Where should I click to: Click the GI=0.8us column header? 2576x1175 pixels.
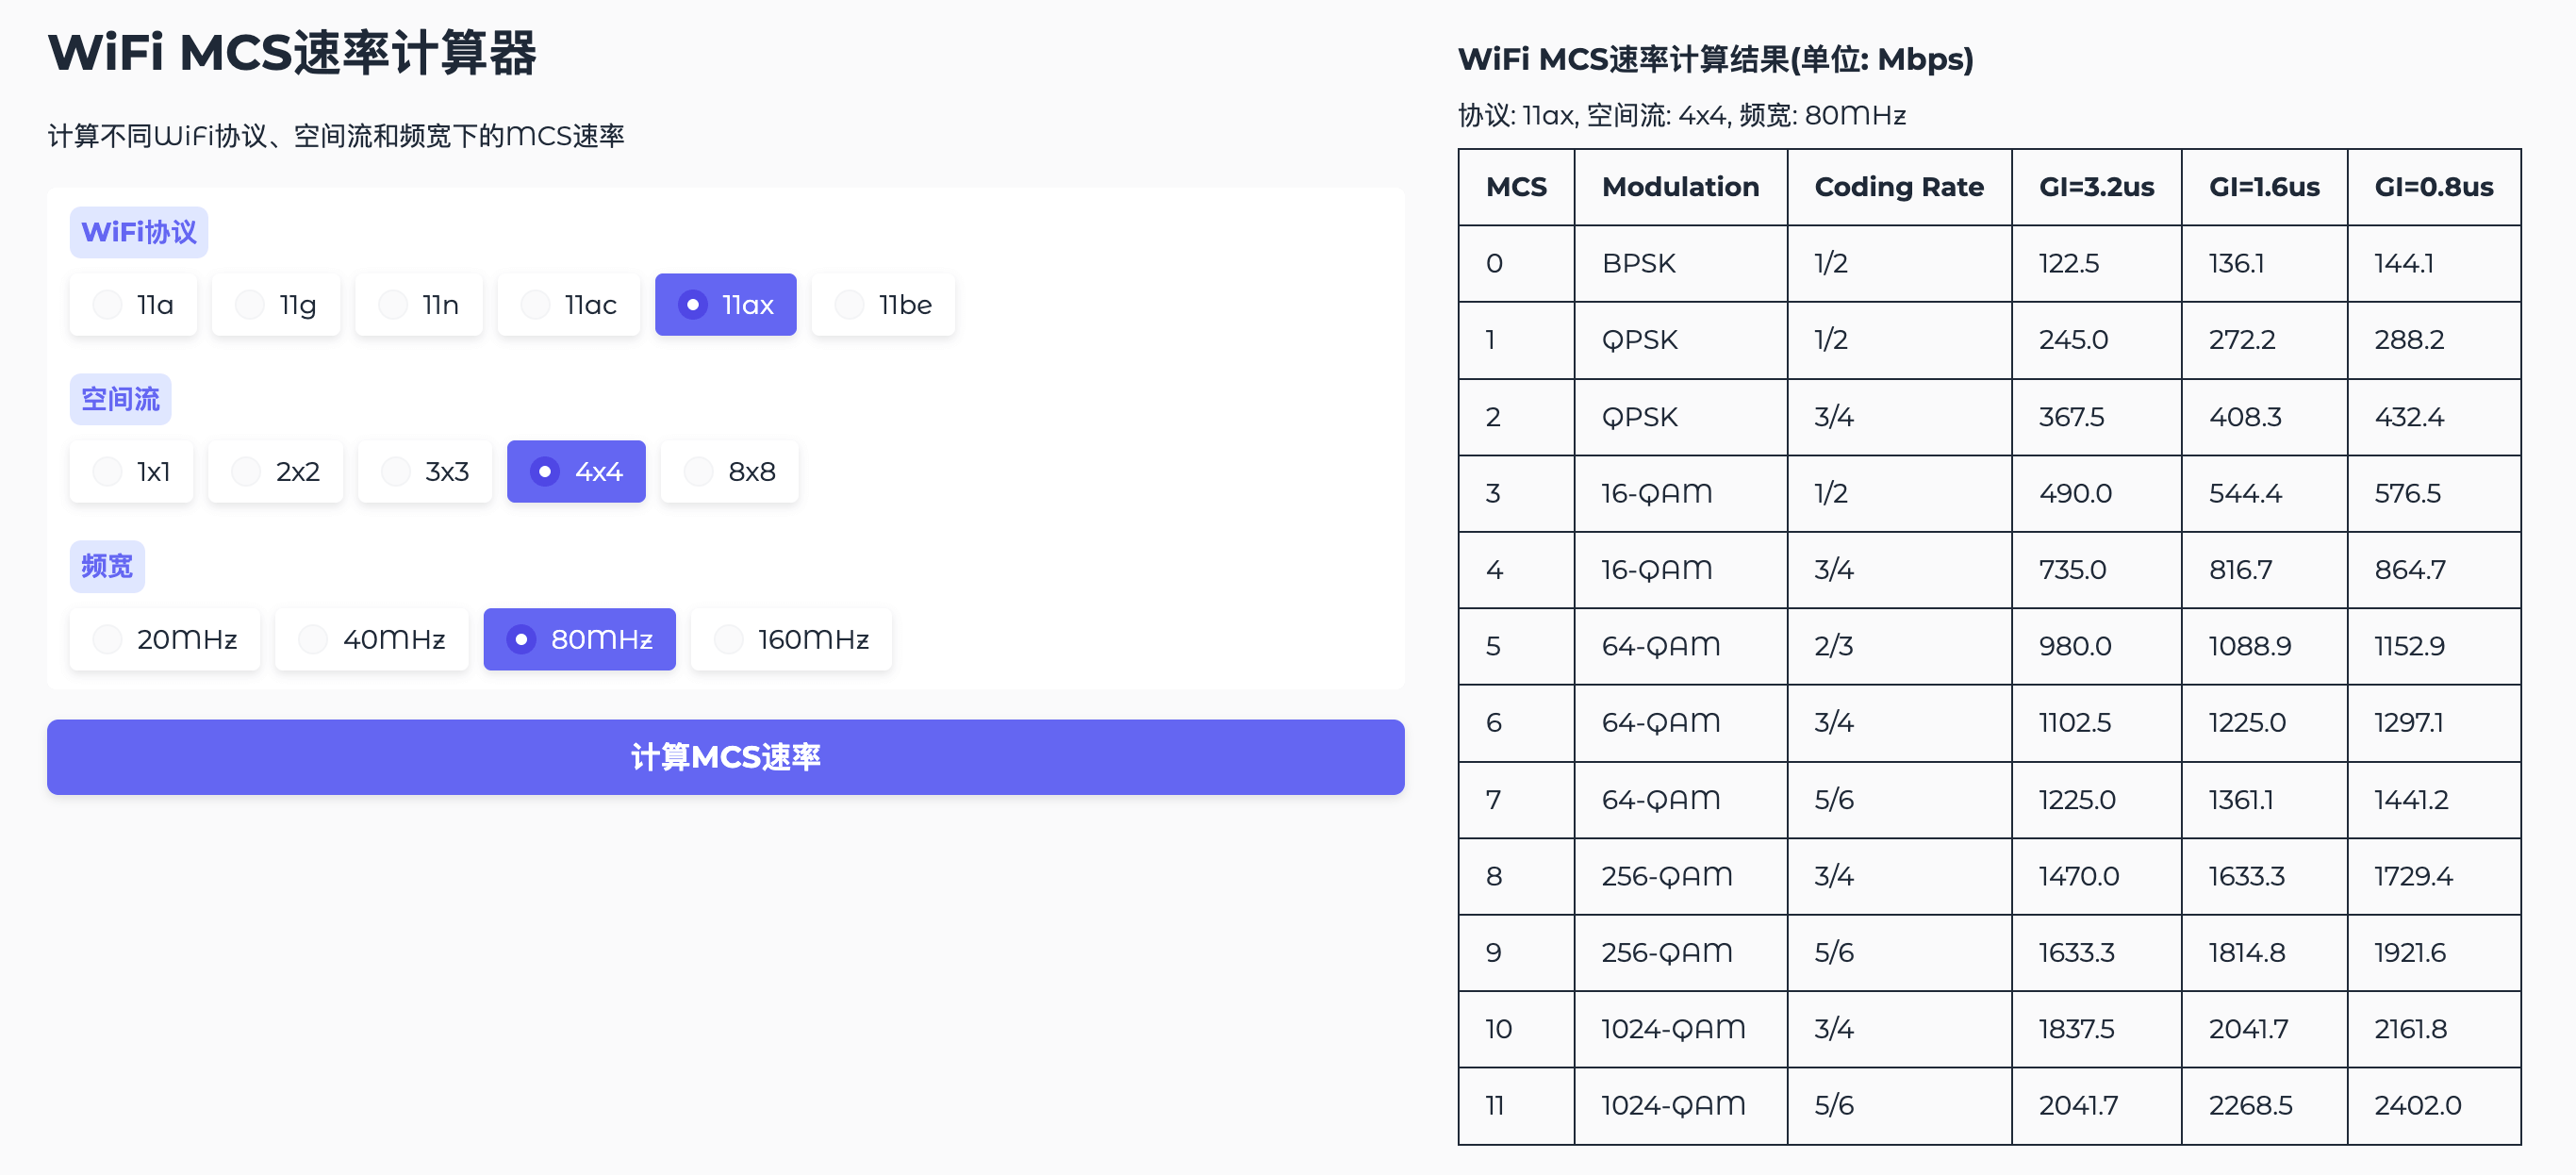click(2435, 187)
